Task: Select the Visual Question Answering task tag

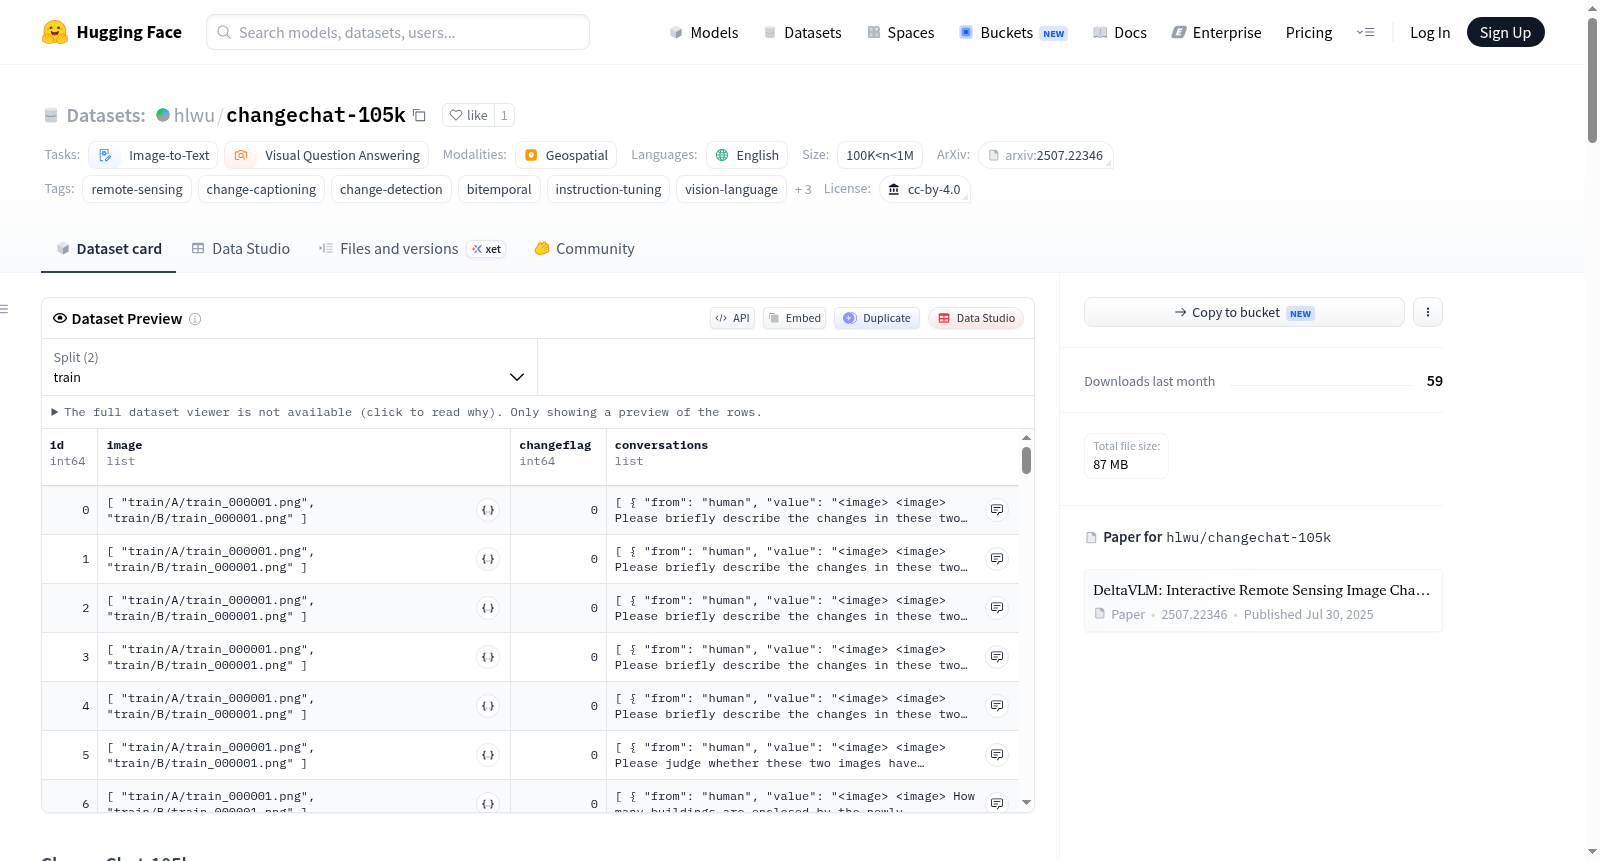Action: [x=326, y=155]
